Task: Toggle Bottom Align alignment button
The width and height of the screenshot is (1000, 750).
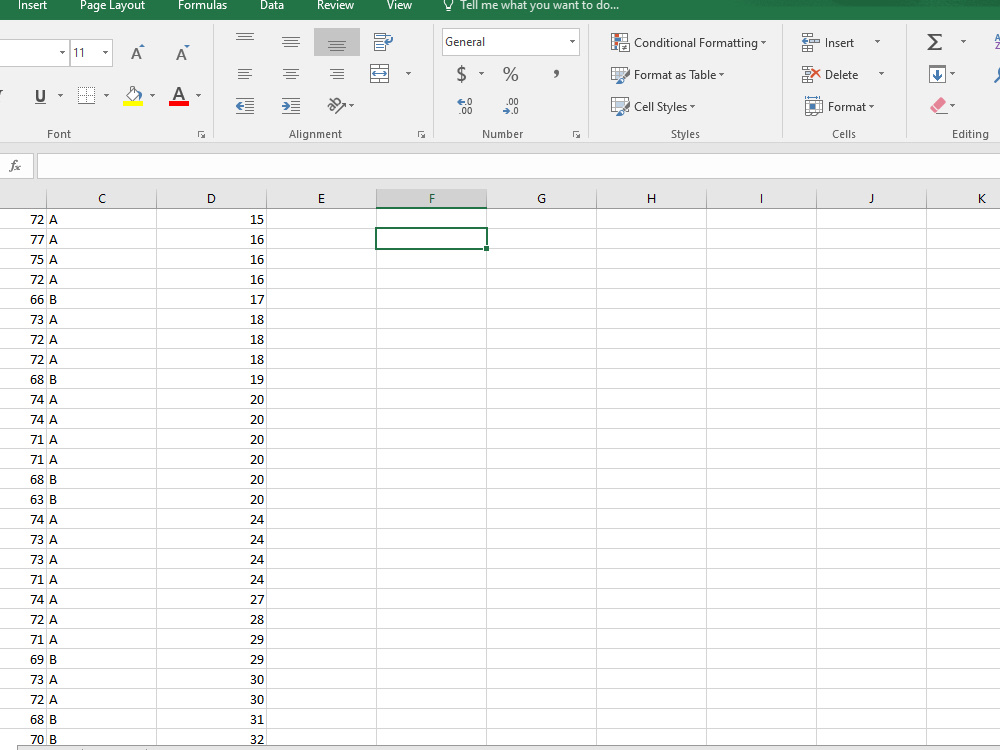Action: (x=337, y=42)
